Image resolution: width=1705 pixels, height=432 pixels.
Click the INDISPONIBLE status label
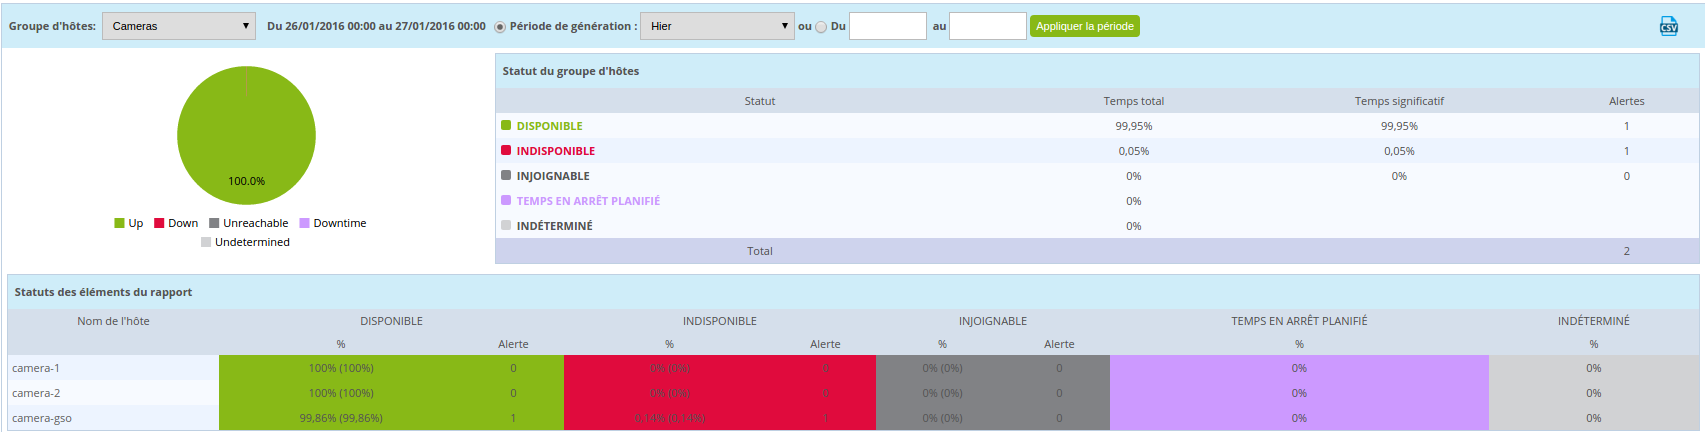(x=555, y=151)
